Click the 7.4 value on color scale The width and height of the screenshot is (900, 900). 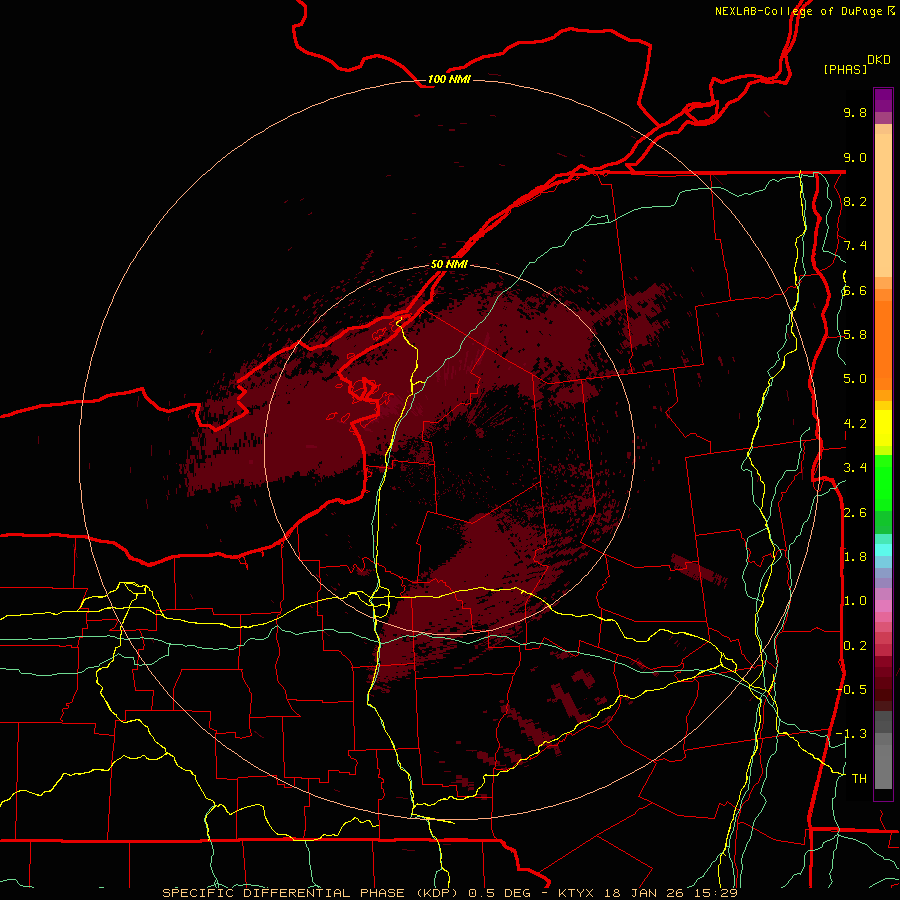855,246
